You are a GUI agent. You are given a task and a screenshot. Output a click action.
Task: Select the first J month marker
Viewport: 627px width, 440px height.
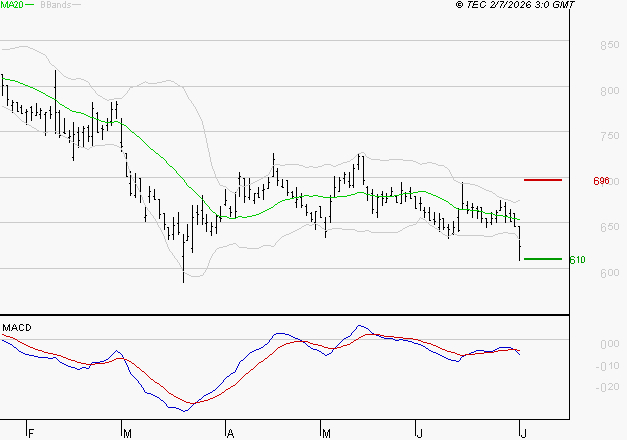tap(419, 433)
